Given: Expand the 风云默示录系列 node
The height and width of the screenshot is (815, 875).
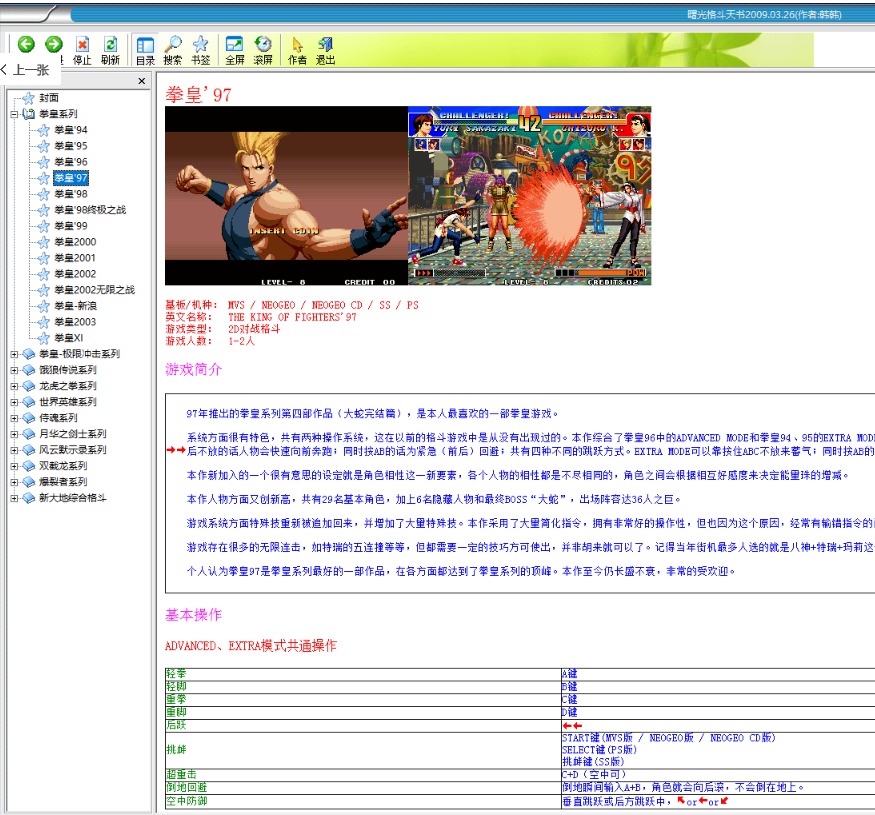Looking at the screenshot, I should click(14, 450).
